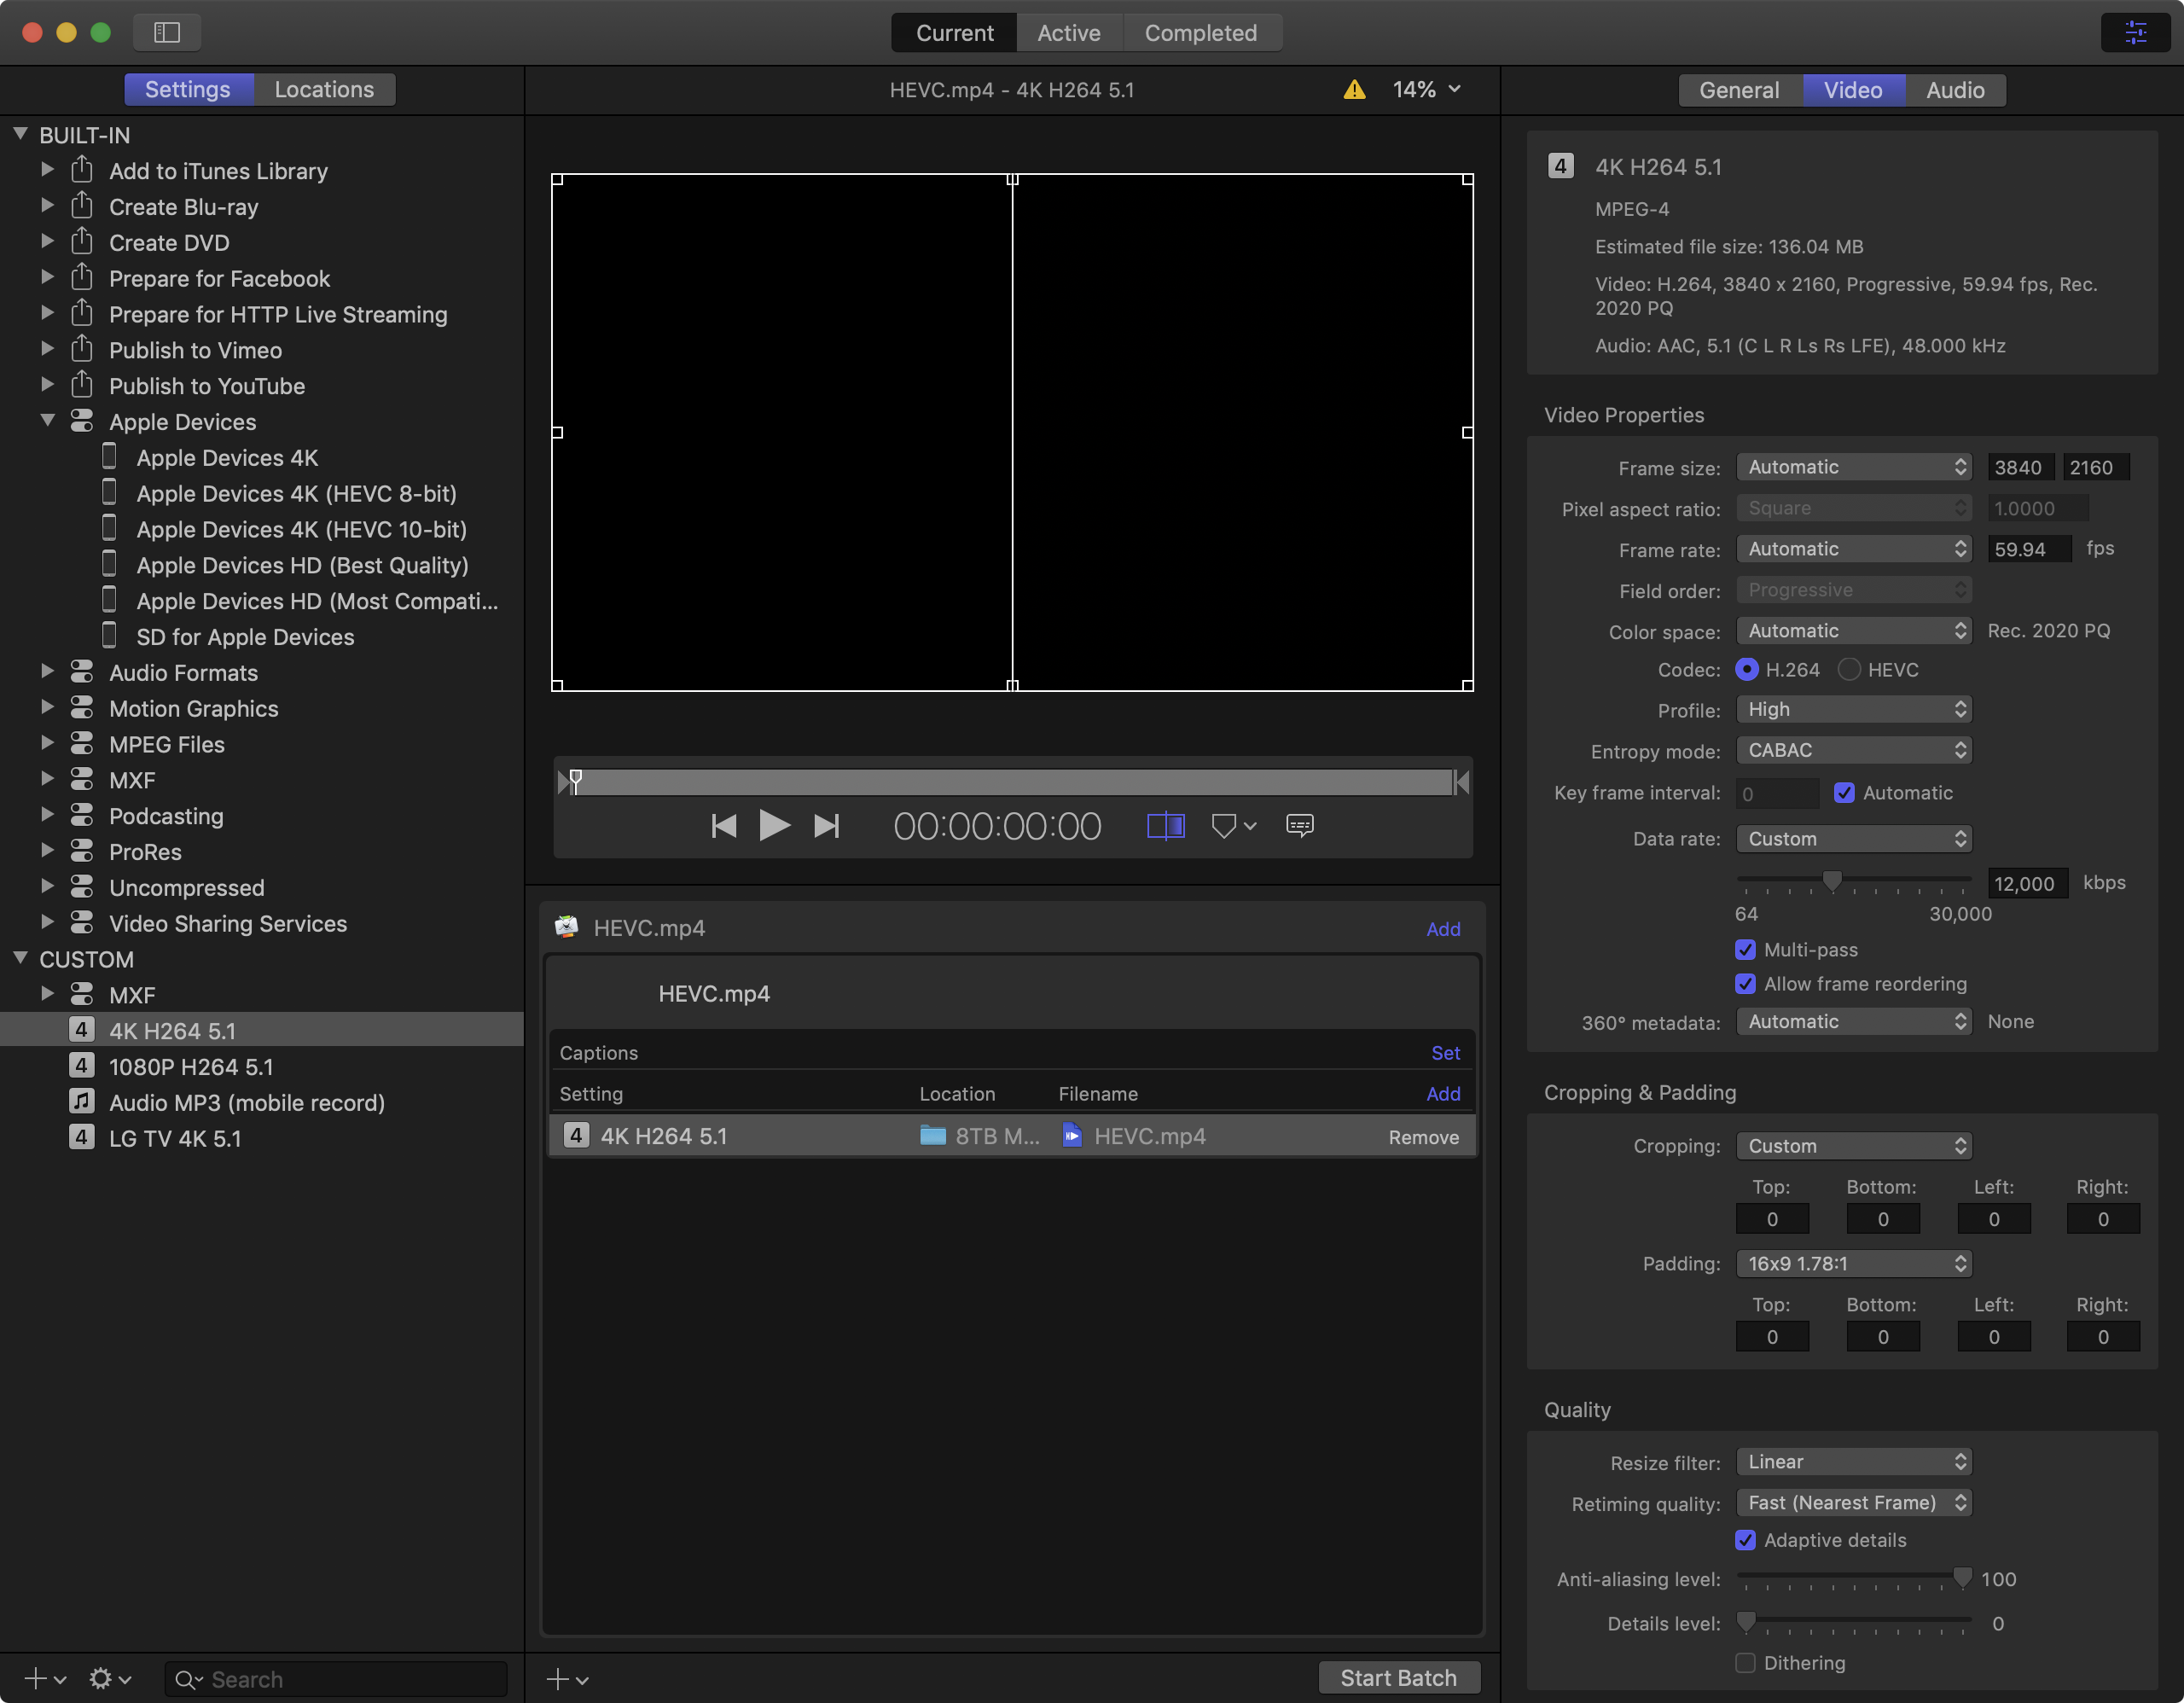Open the Retiming quality dropdown
Screen dimensions: 2184x1703
1853,1503
